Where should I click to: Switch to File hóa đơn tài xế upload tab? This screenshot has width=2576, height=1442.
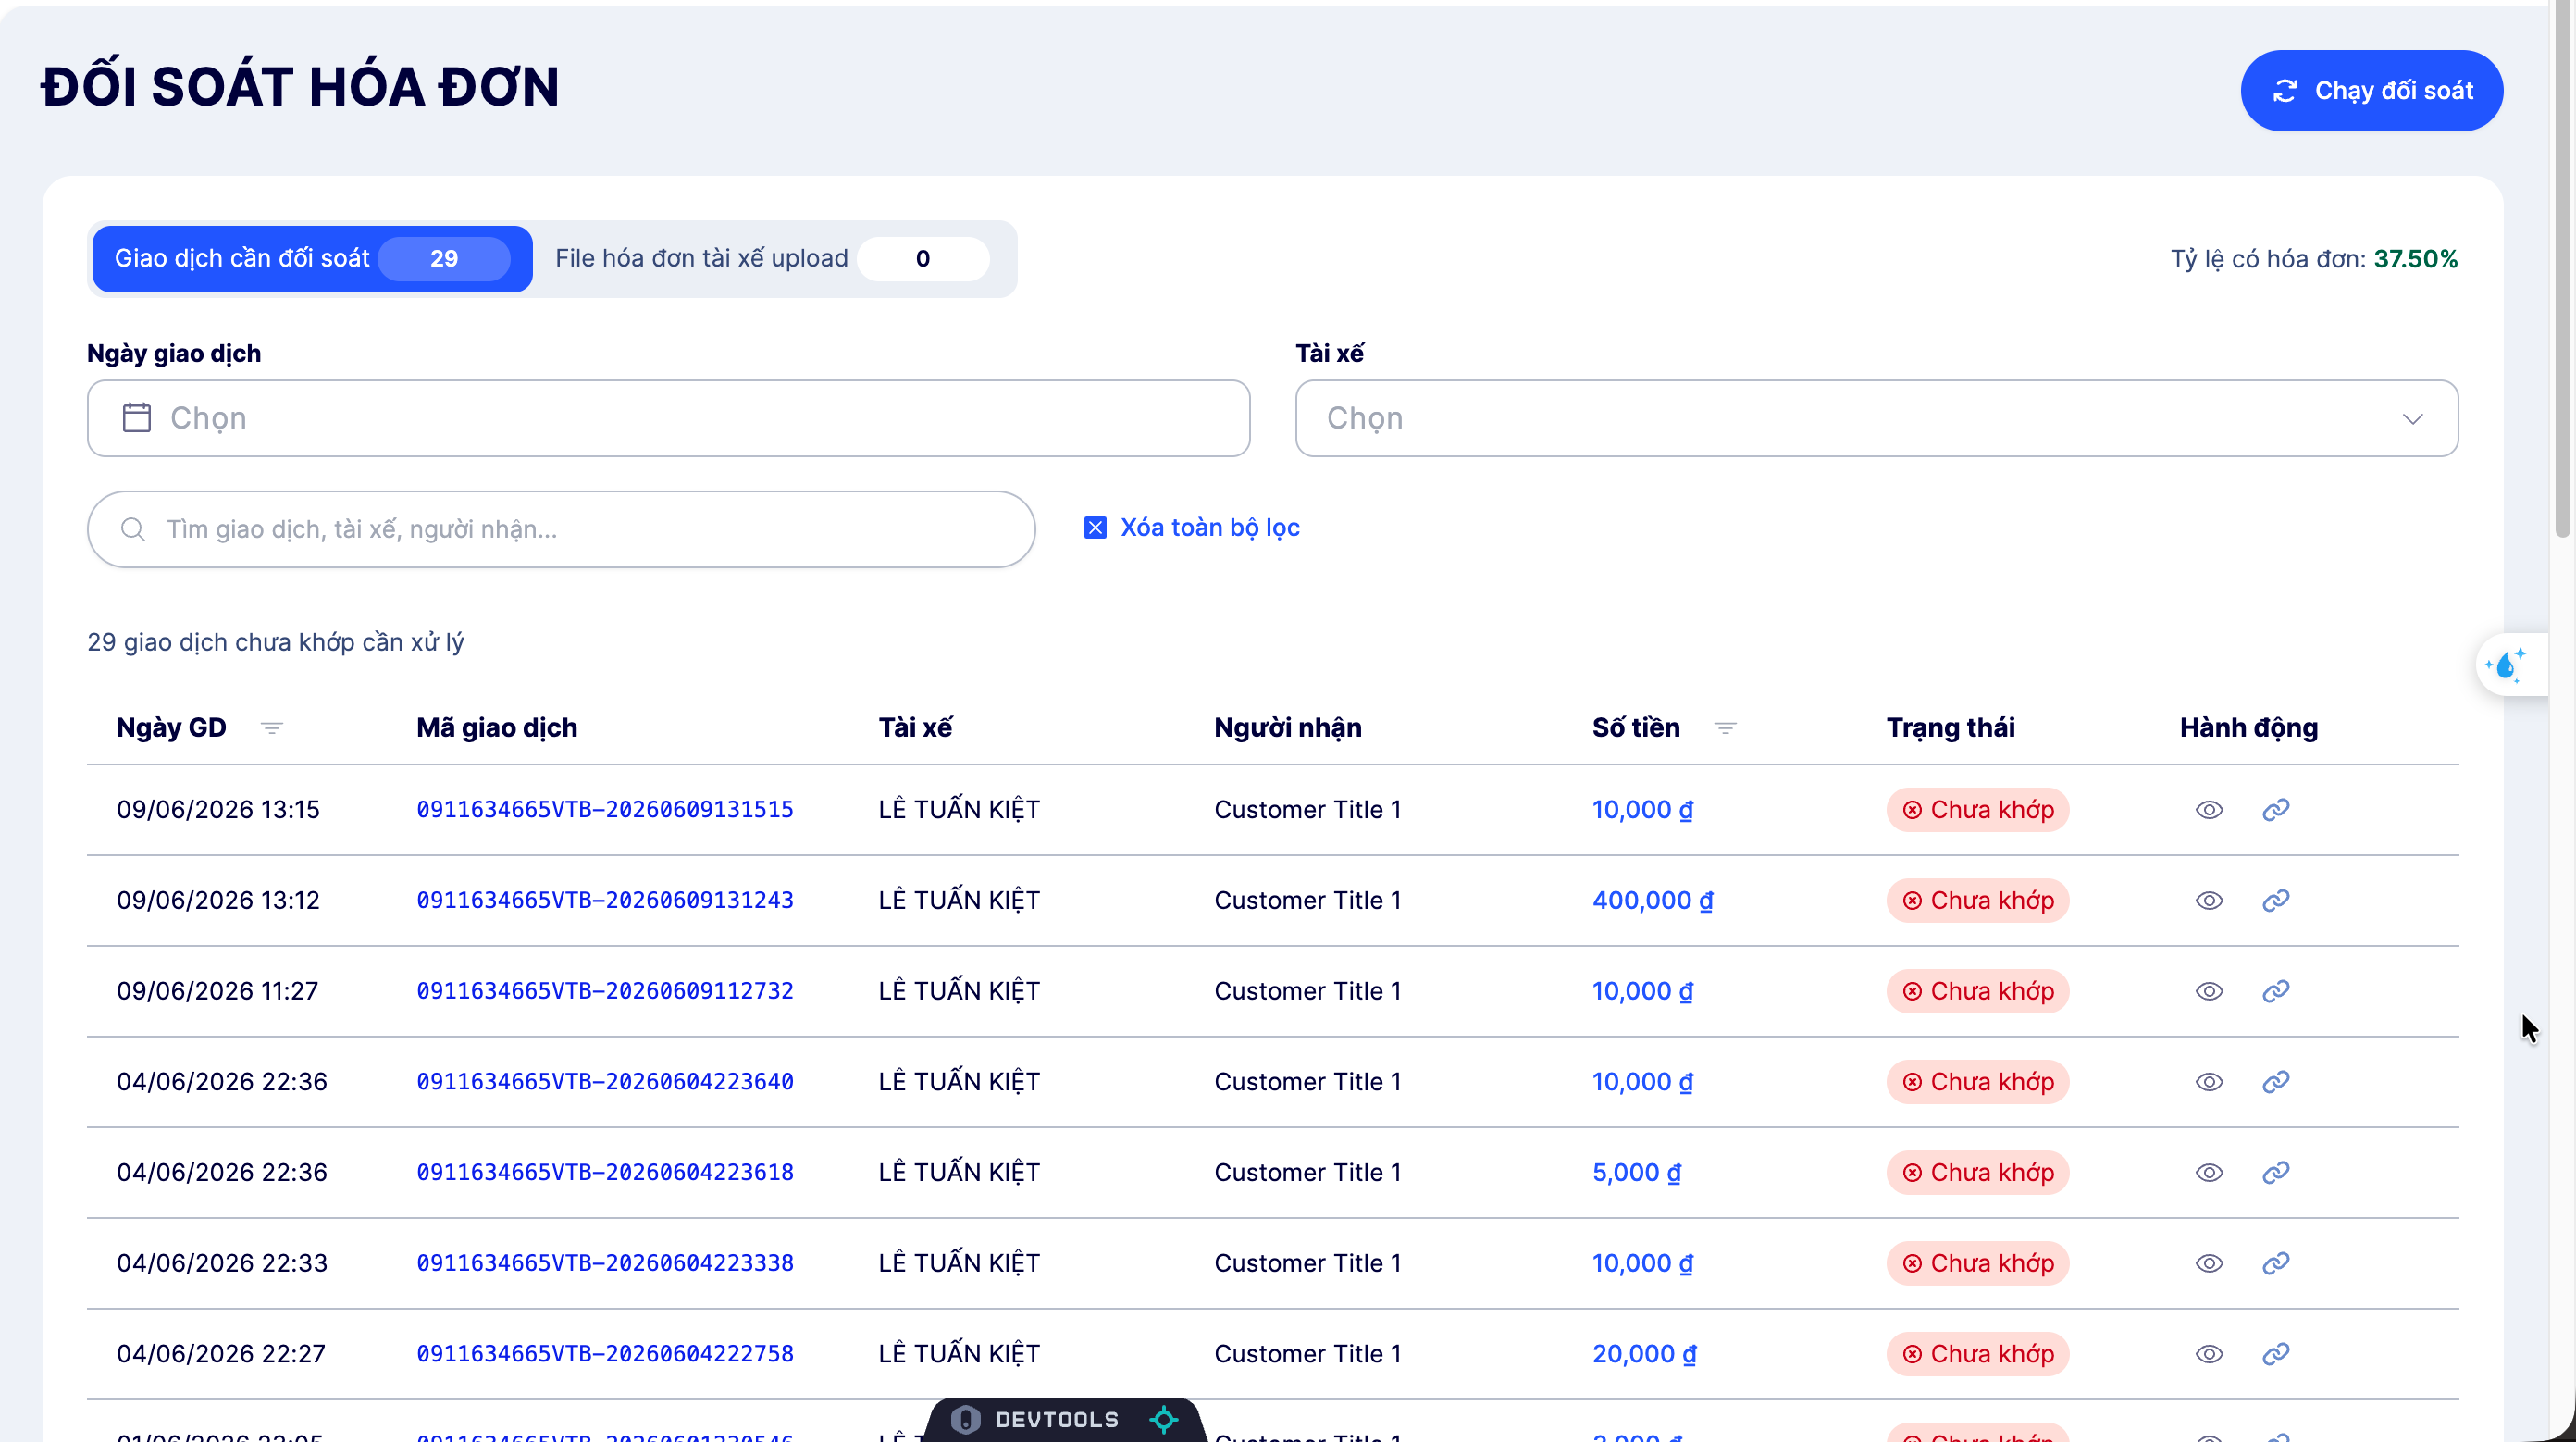click(x=772, y=259)
